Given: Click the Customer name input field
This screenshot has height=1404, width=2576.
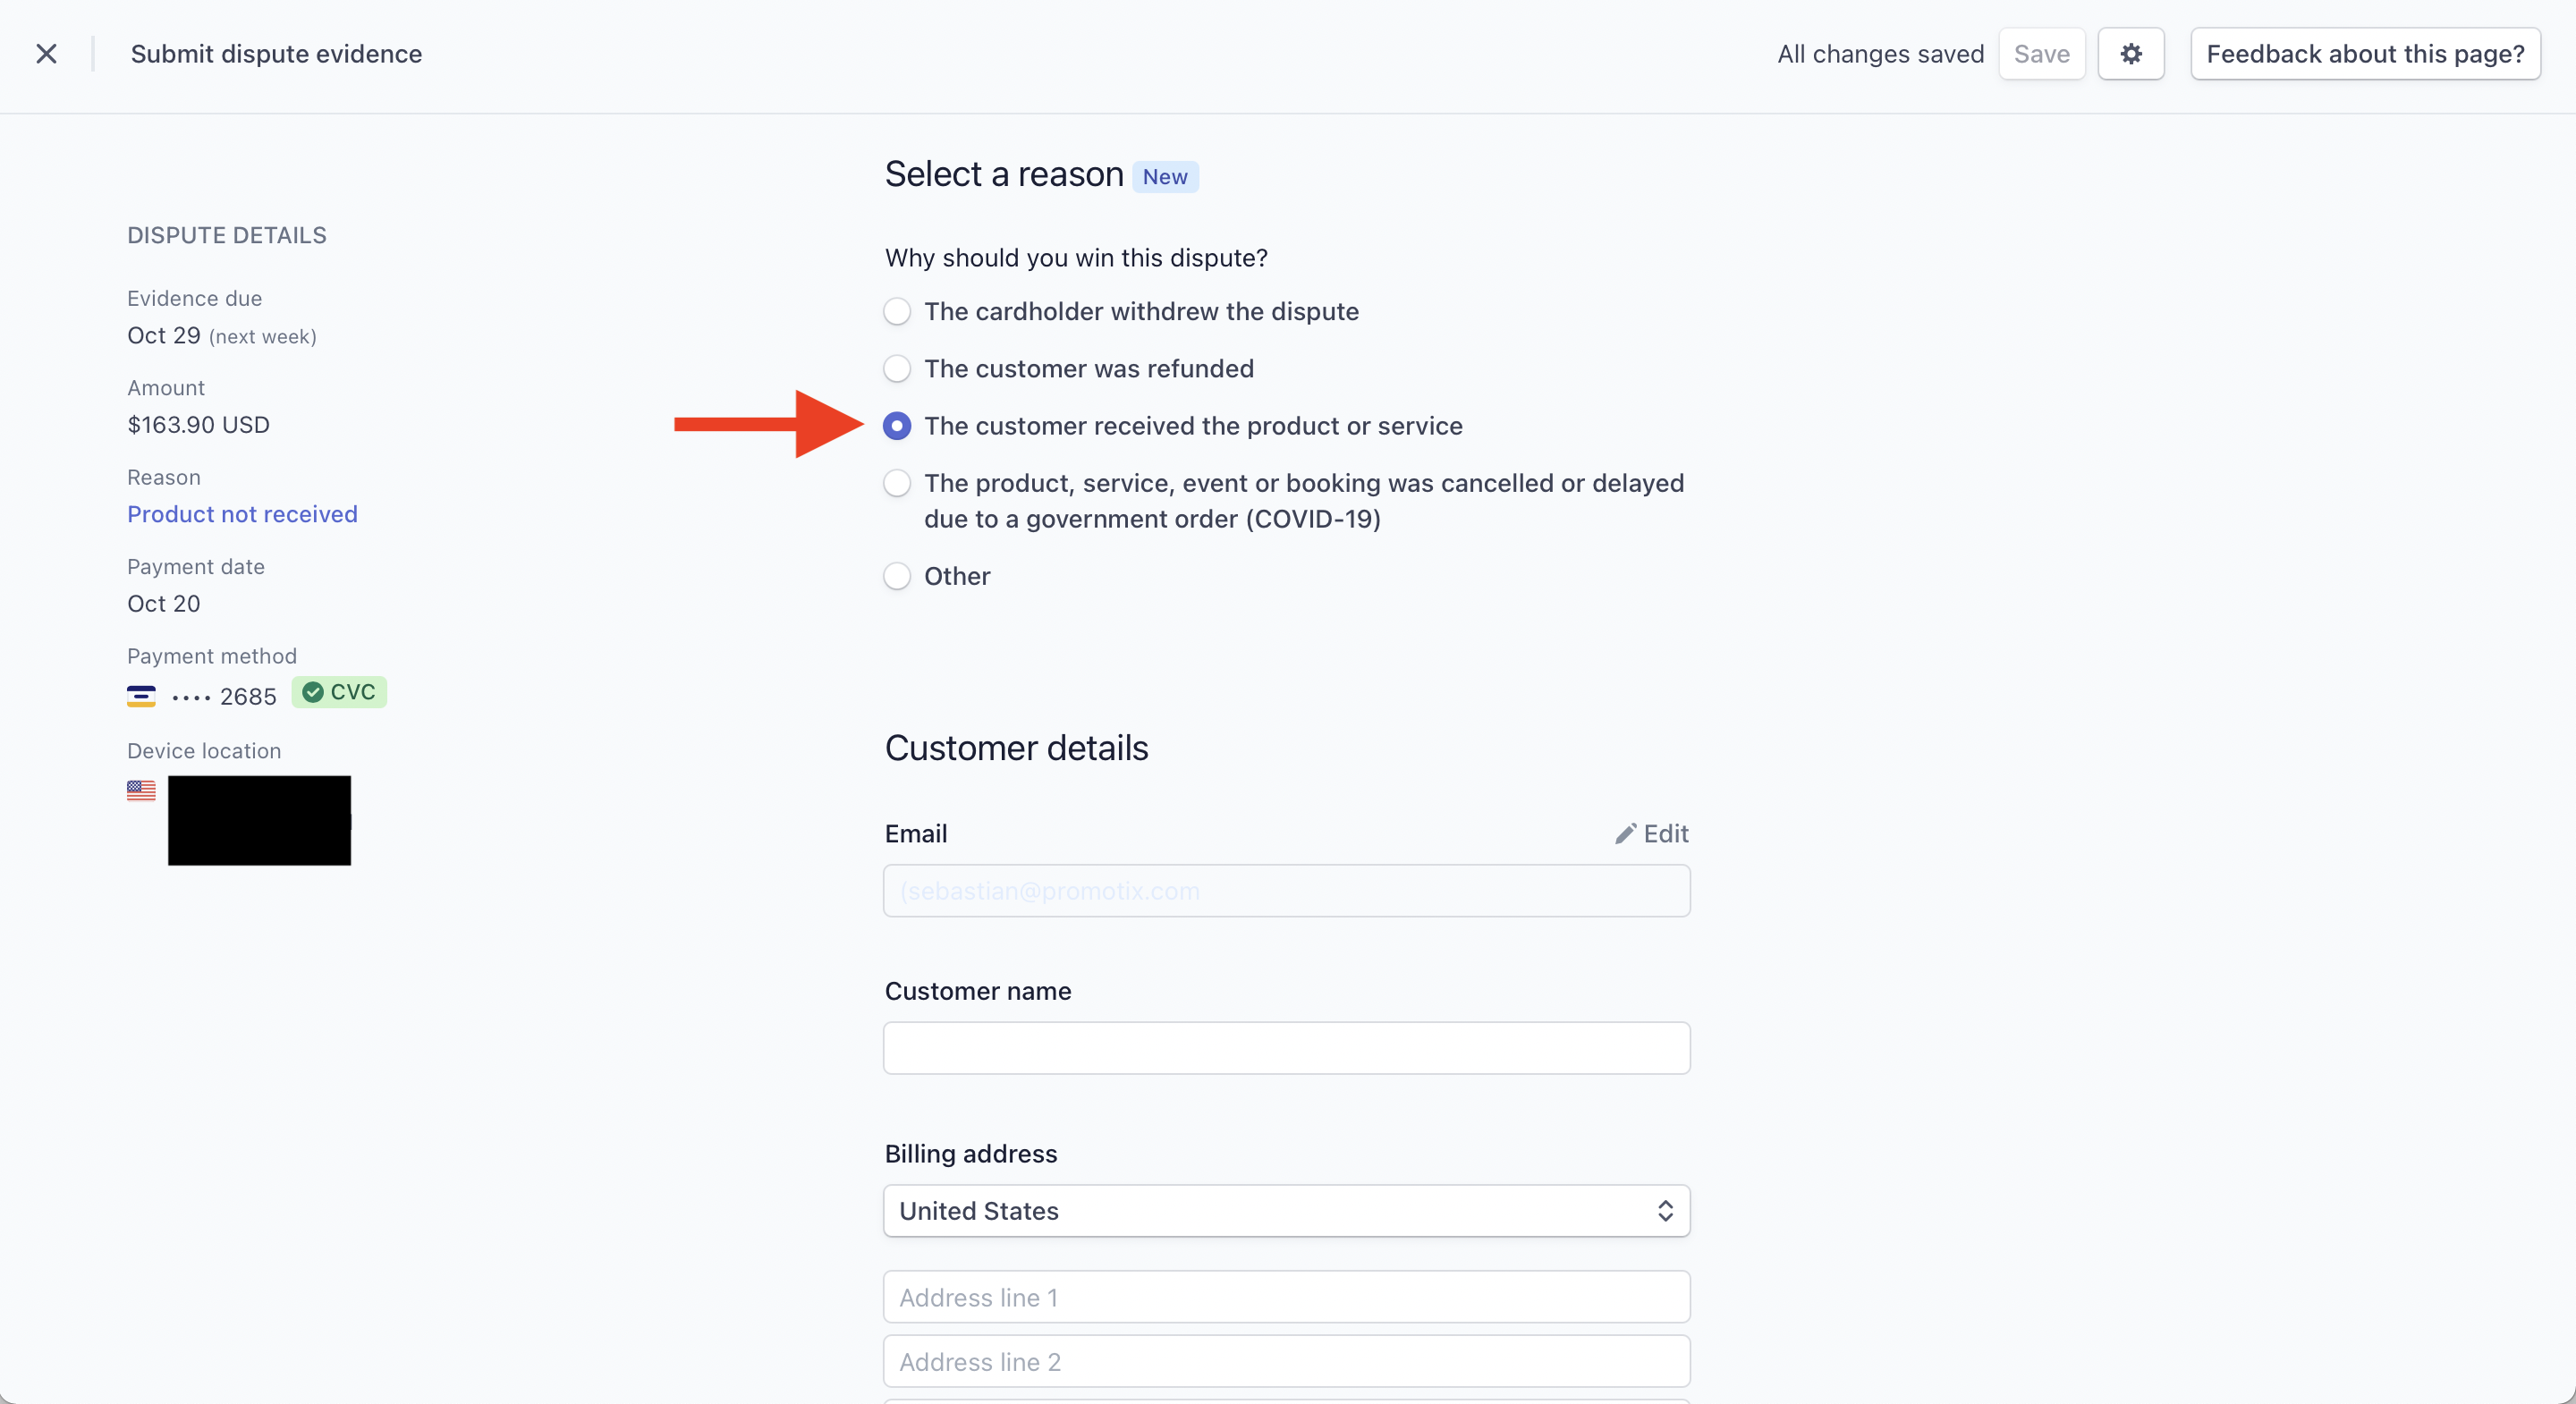Looking at the screenshot, I should pos(1285,1048).
